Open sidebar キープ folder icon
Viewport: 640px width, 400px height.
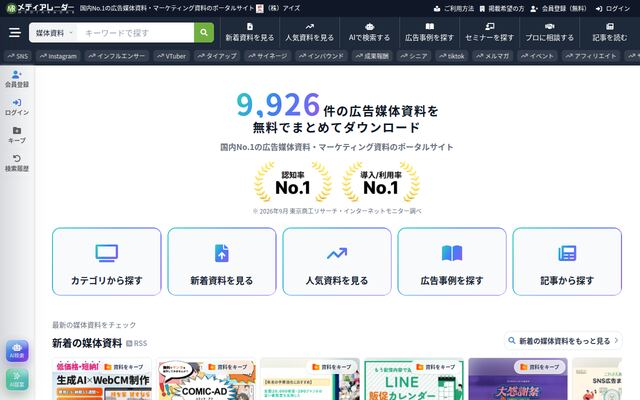pyautogui.click(x=17, y=135)
